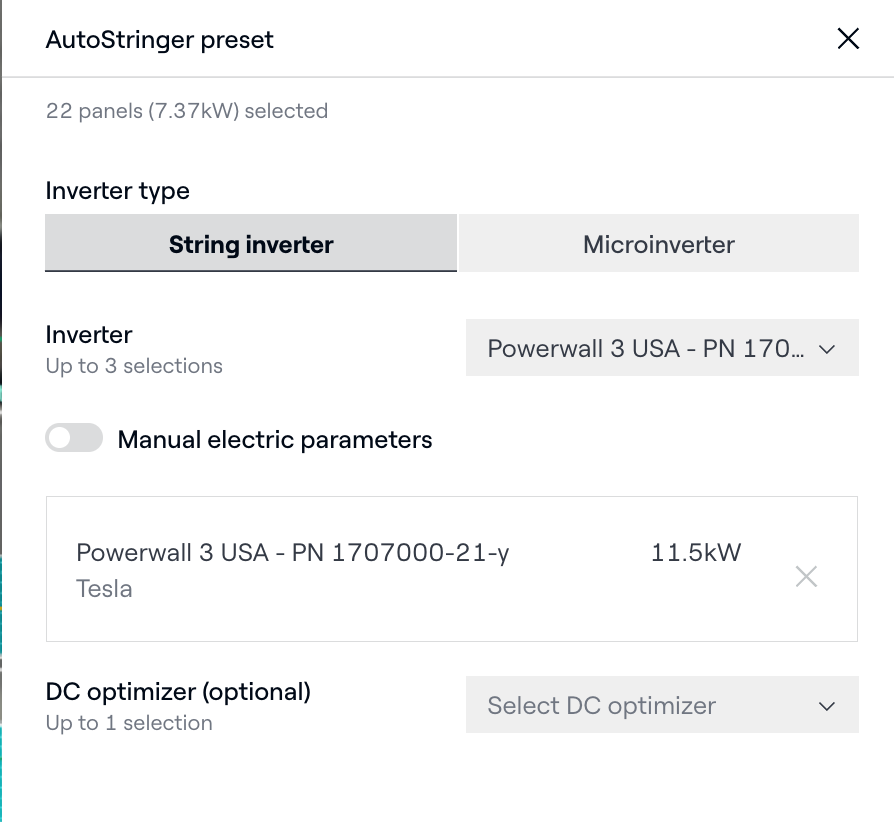
Task: Click the chevron on the Inverter dropdown
Action: point(827,349)
